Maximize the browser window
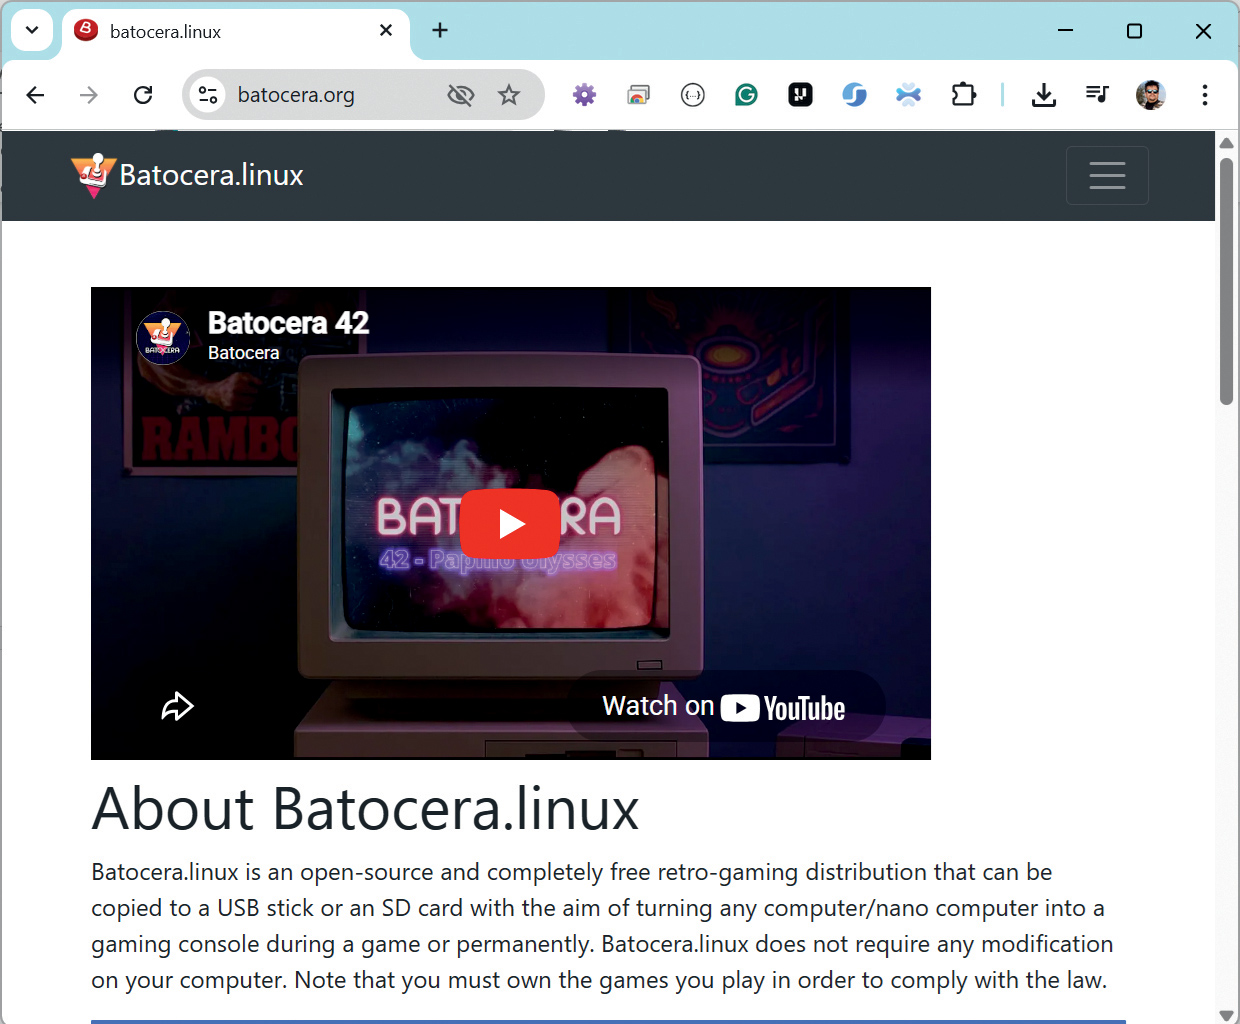1240x1024 pixels. [1134, 30]
